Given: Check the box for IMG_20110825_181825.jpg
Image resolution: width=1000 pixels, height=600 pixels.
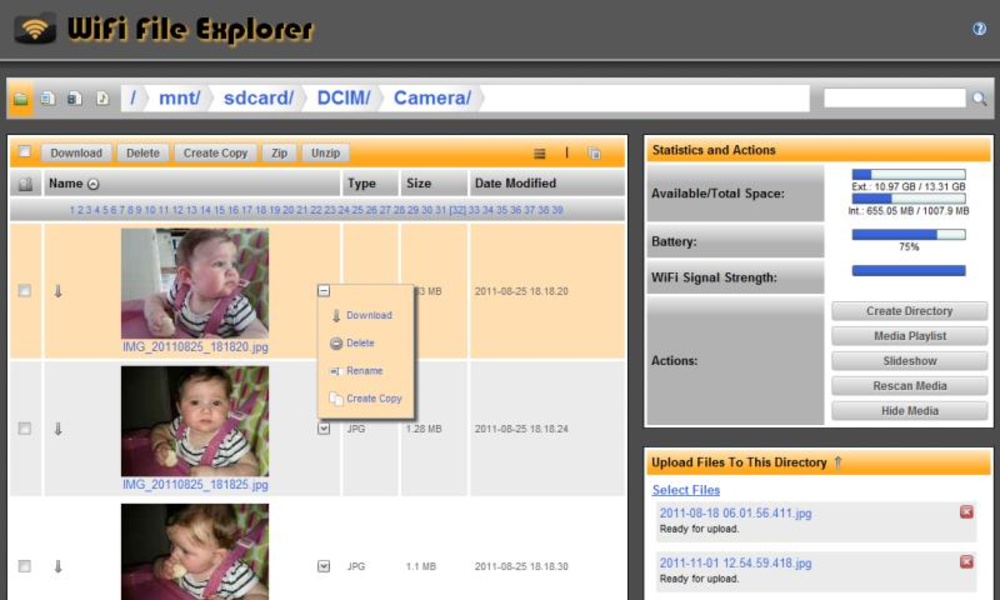Looking at the screenshot, I should [x=24, y=428].
